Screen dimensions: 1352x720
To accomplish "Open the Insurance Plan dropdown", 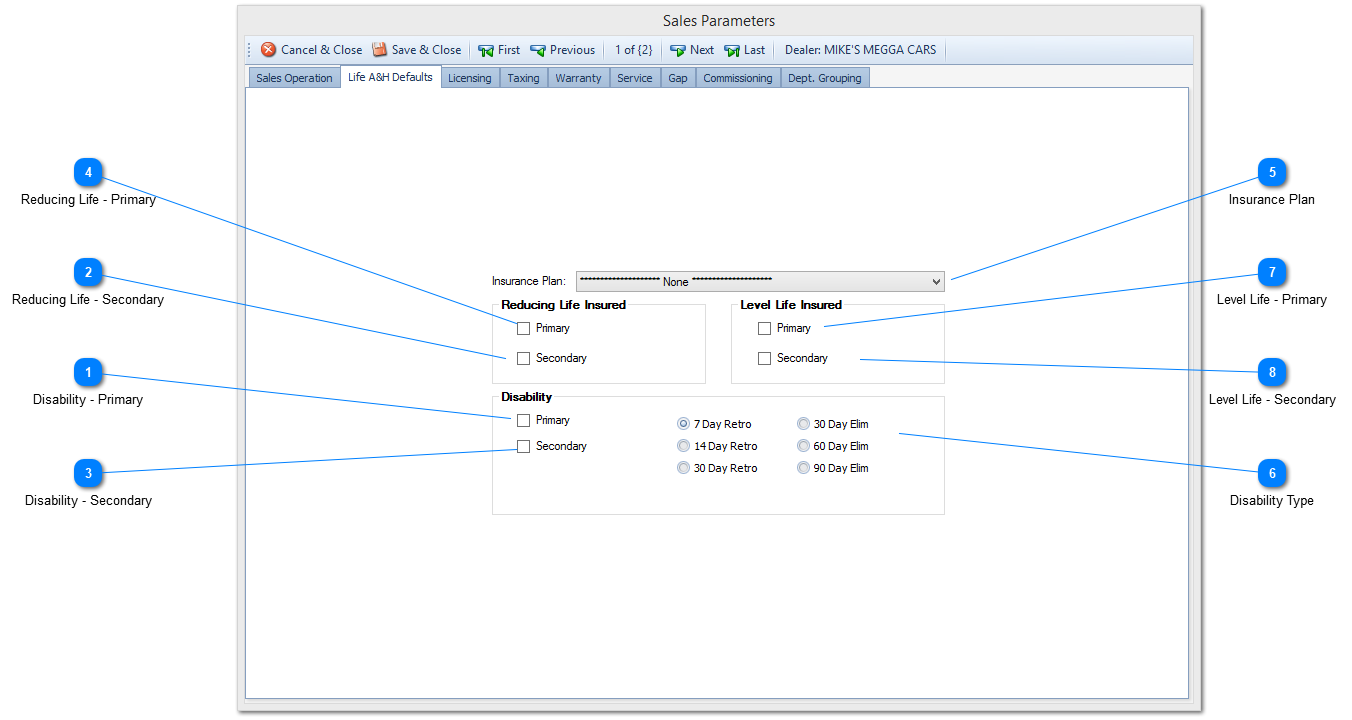I will 760,281.
